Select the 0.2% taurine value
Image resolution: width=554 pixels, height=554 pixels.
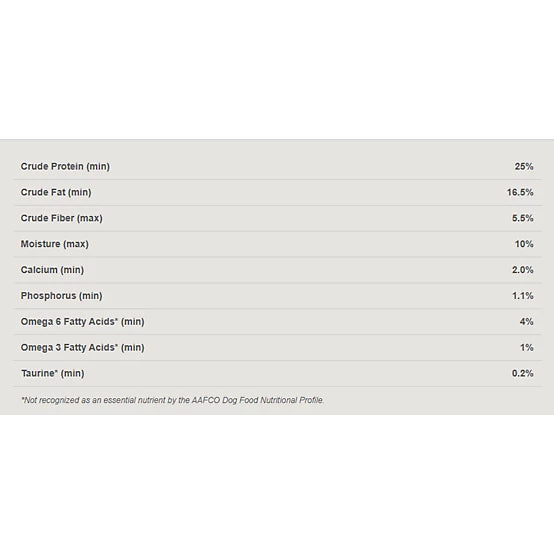click(x=523, y=373)
